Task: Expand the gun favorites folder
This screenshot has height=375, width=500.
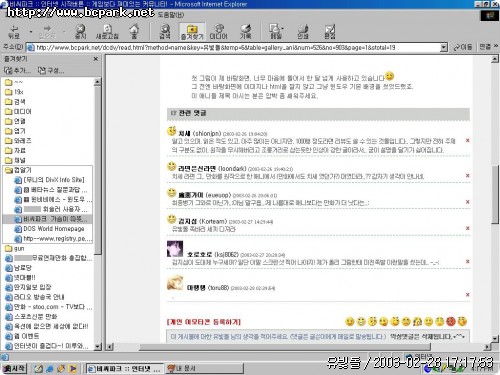Action: point(15,248)
